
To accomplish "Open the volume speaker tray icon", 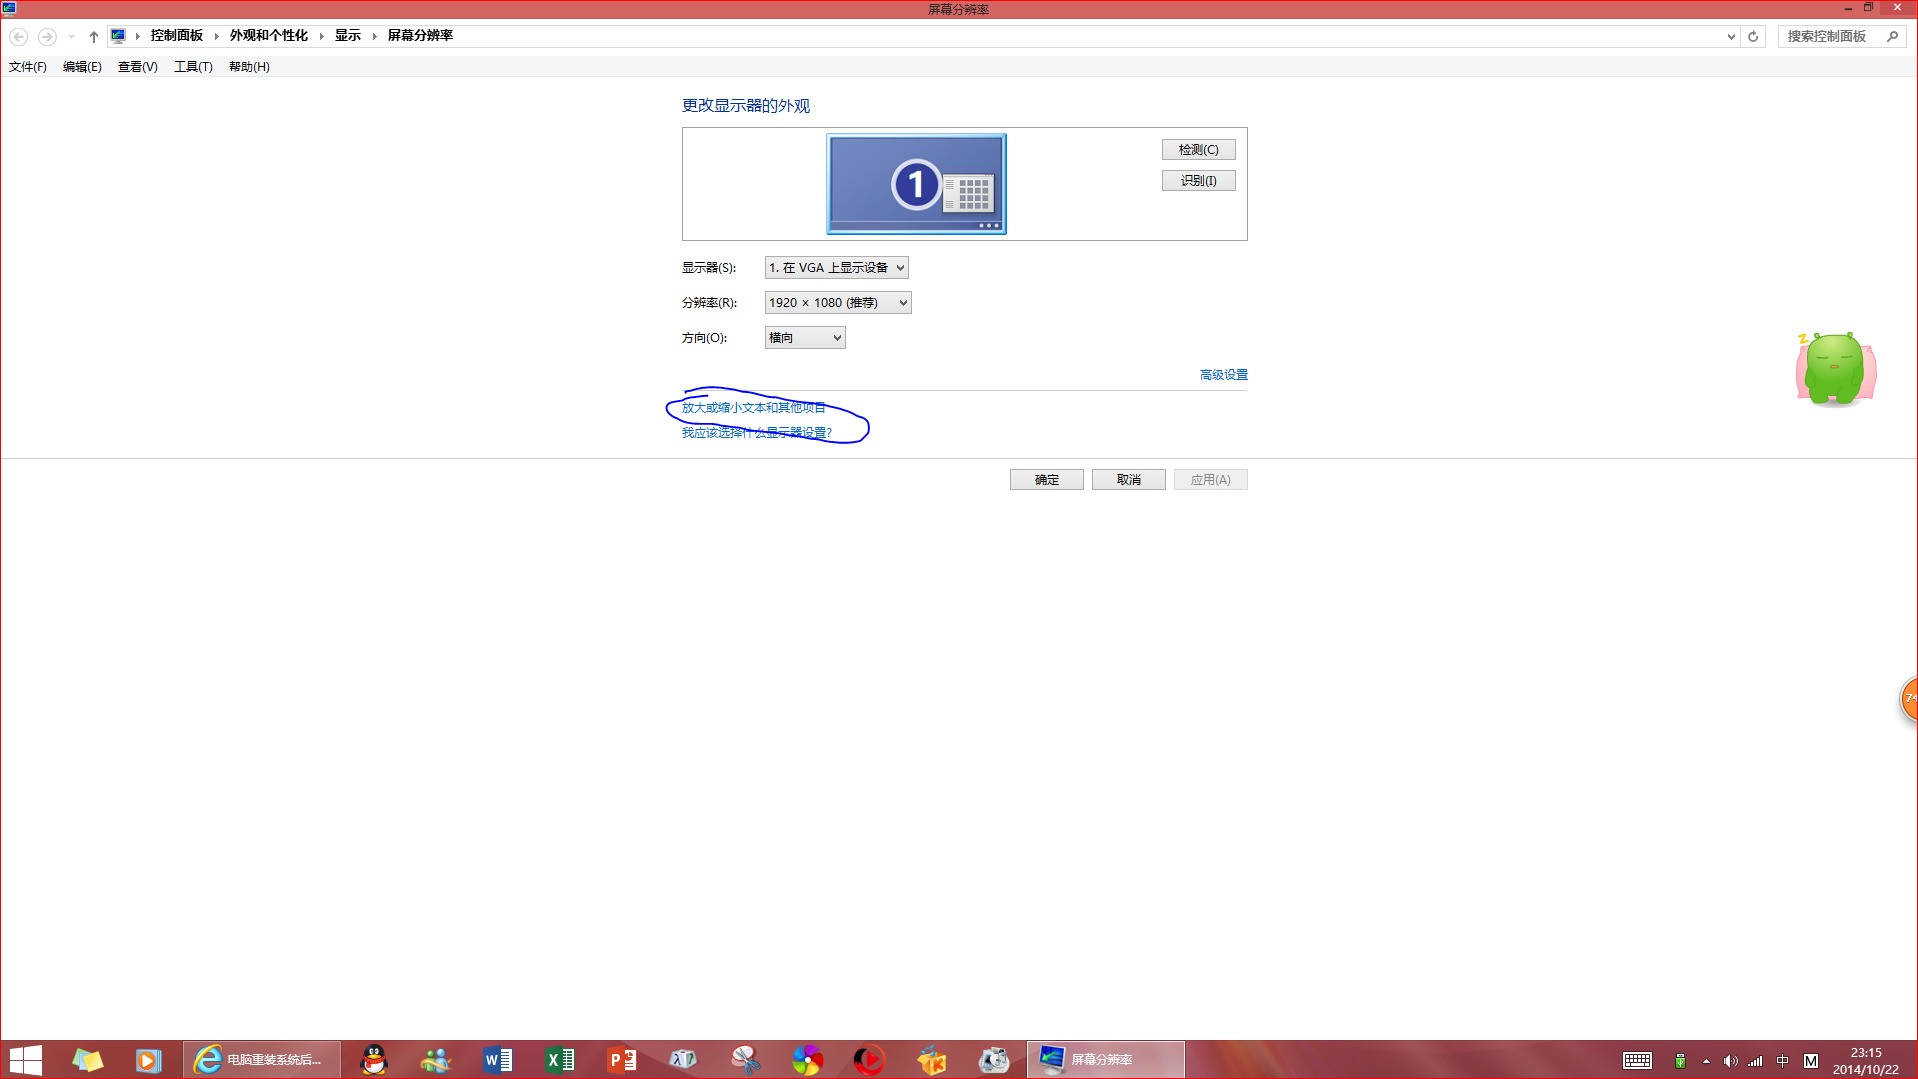I will coord(1730,1061).
